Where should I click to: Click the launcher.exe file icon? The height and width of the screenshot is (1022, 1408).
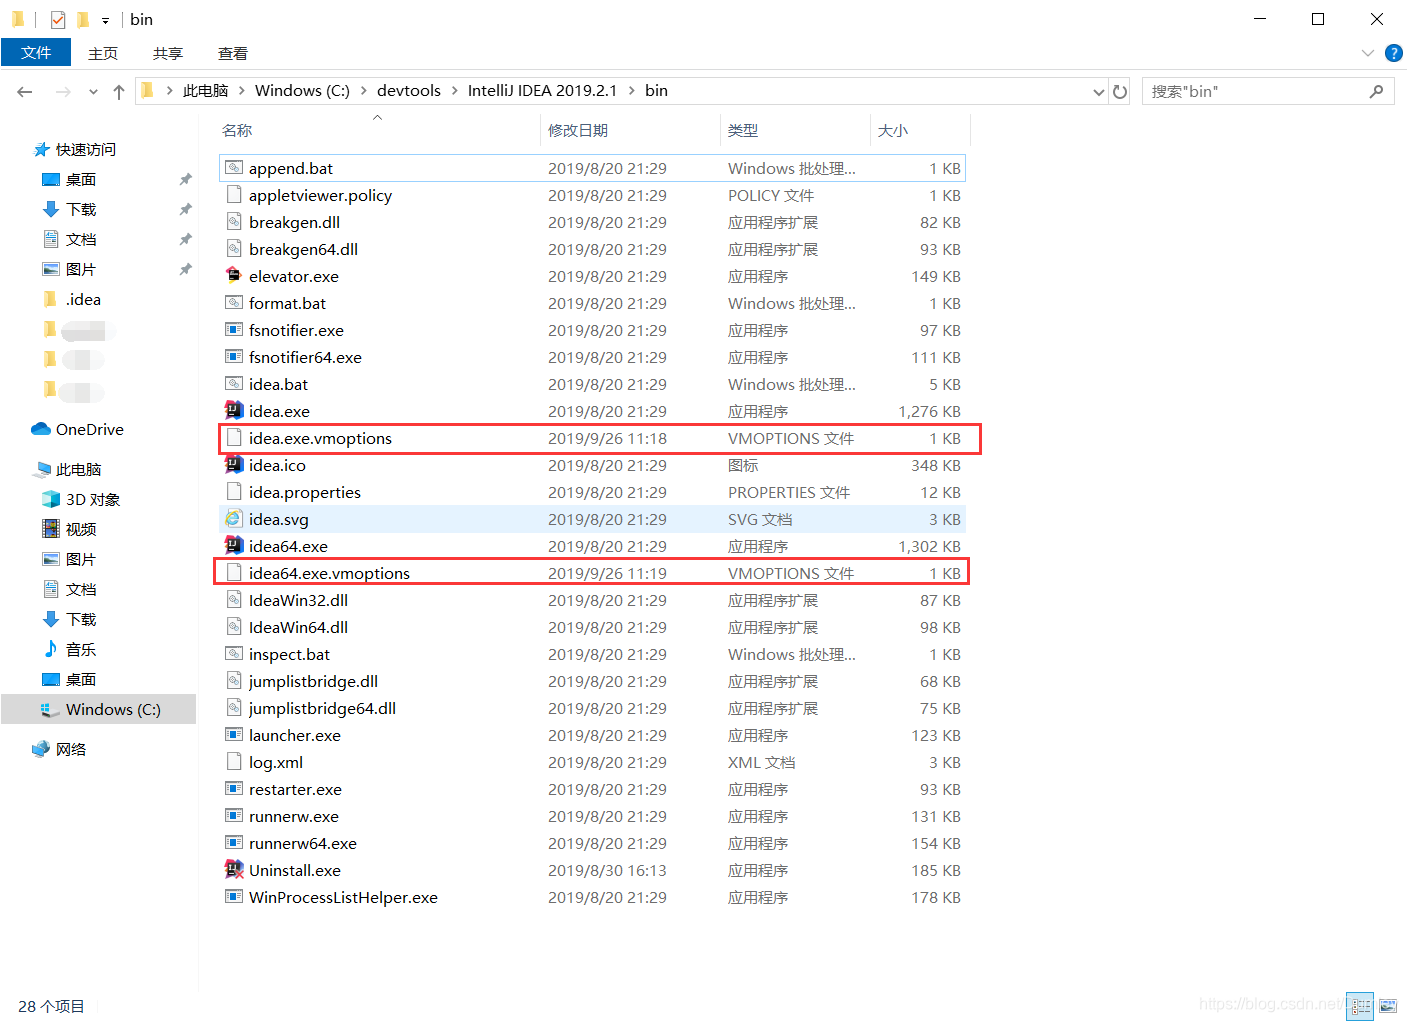click(234, 735)
